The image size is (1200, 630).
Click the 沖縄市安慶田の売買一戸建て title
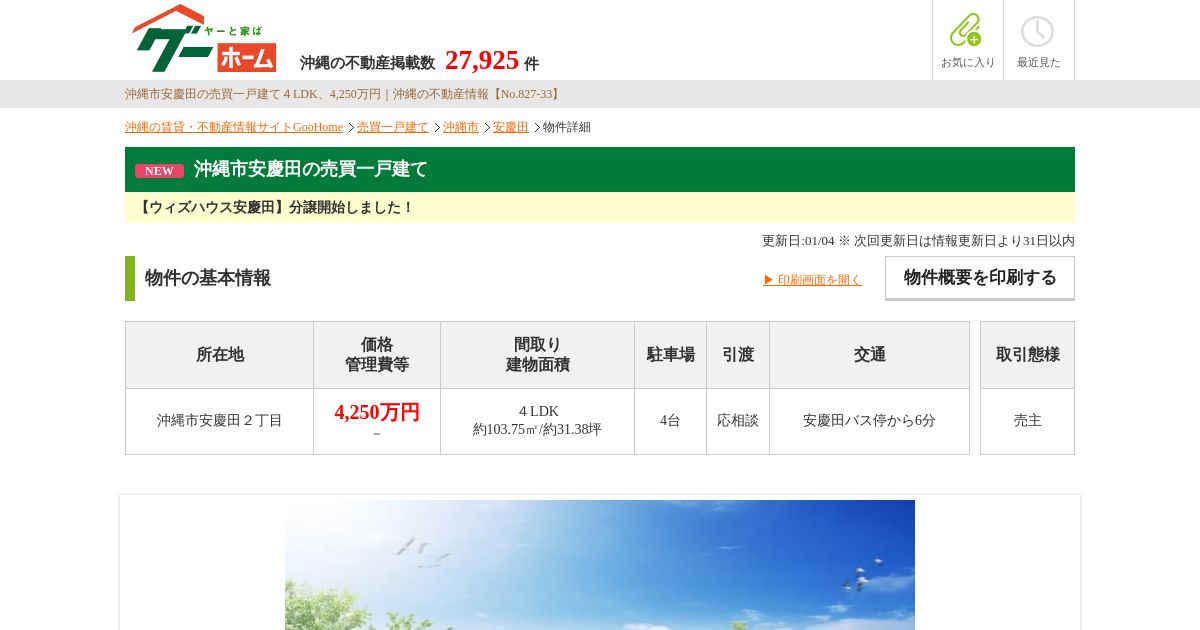point(311,169)
